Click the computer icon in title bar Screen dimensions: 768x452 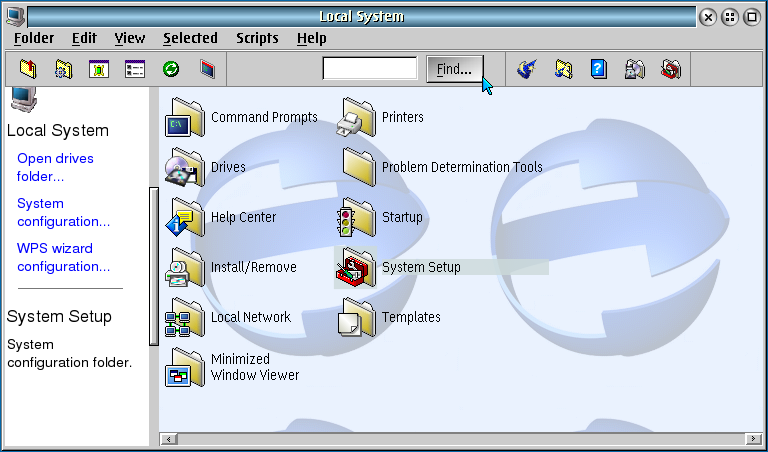click(15, 17)
